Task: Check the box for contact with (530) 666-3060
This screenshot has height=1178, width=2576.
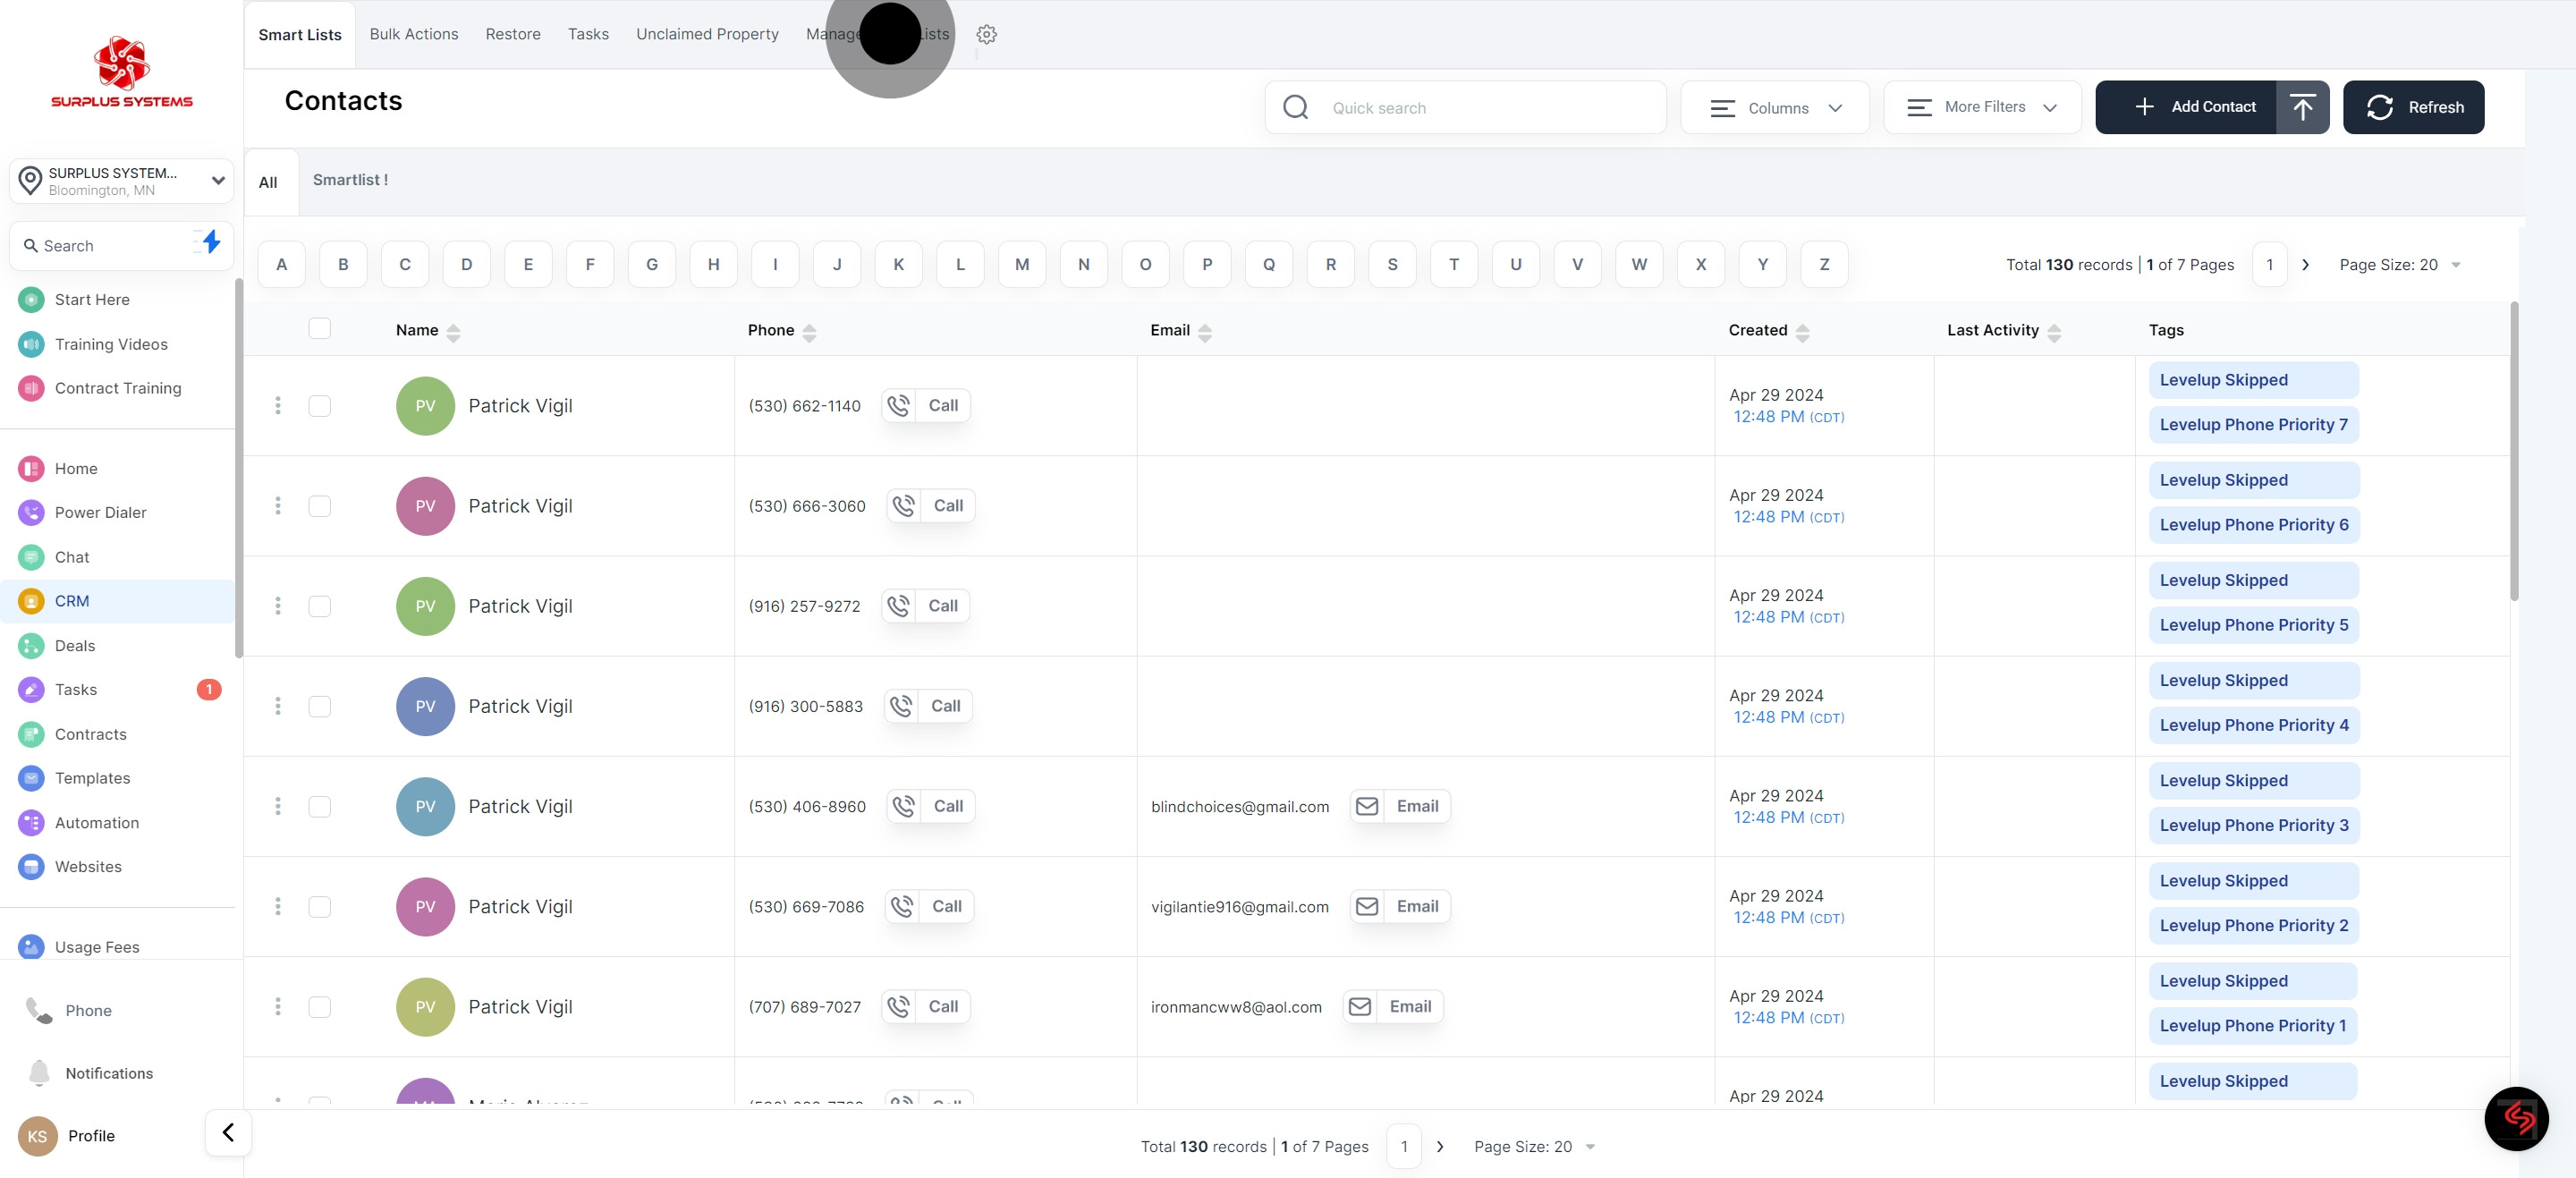Action: pyautogui.click(x=320, y=506)
